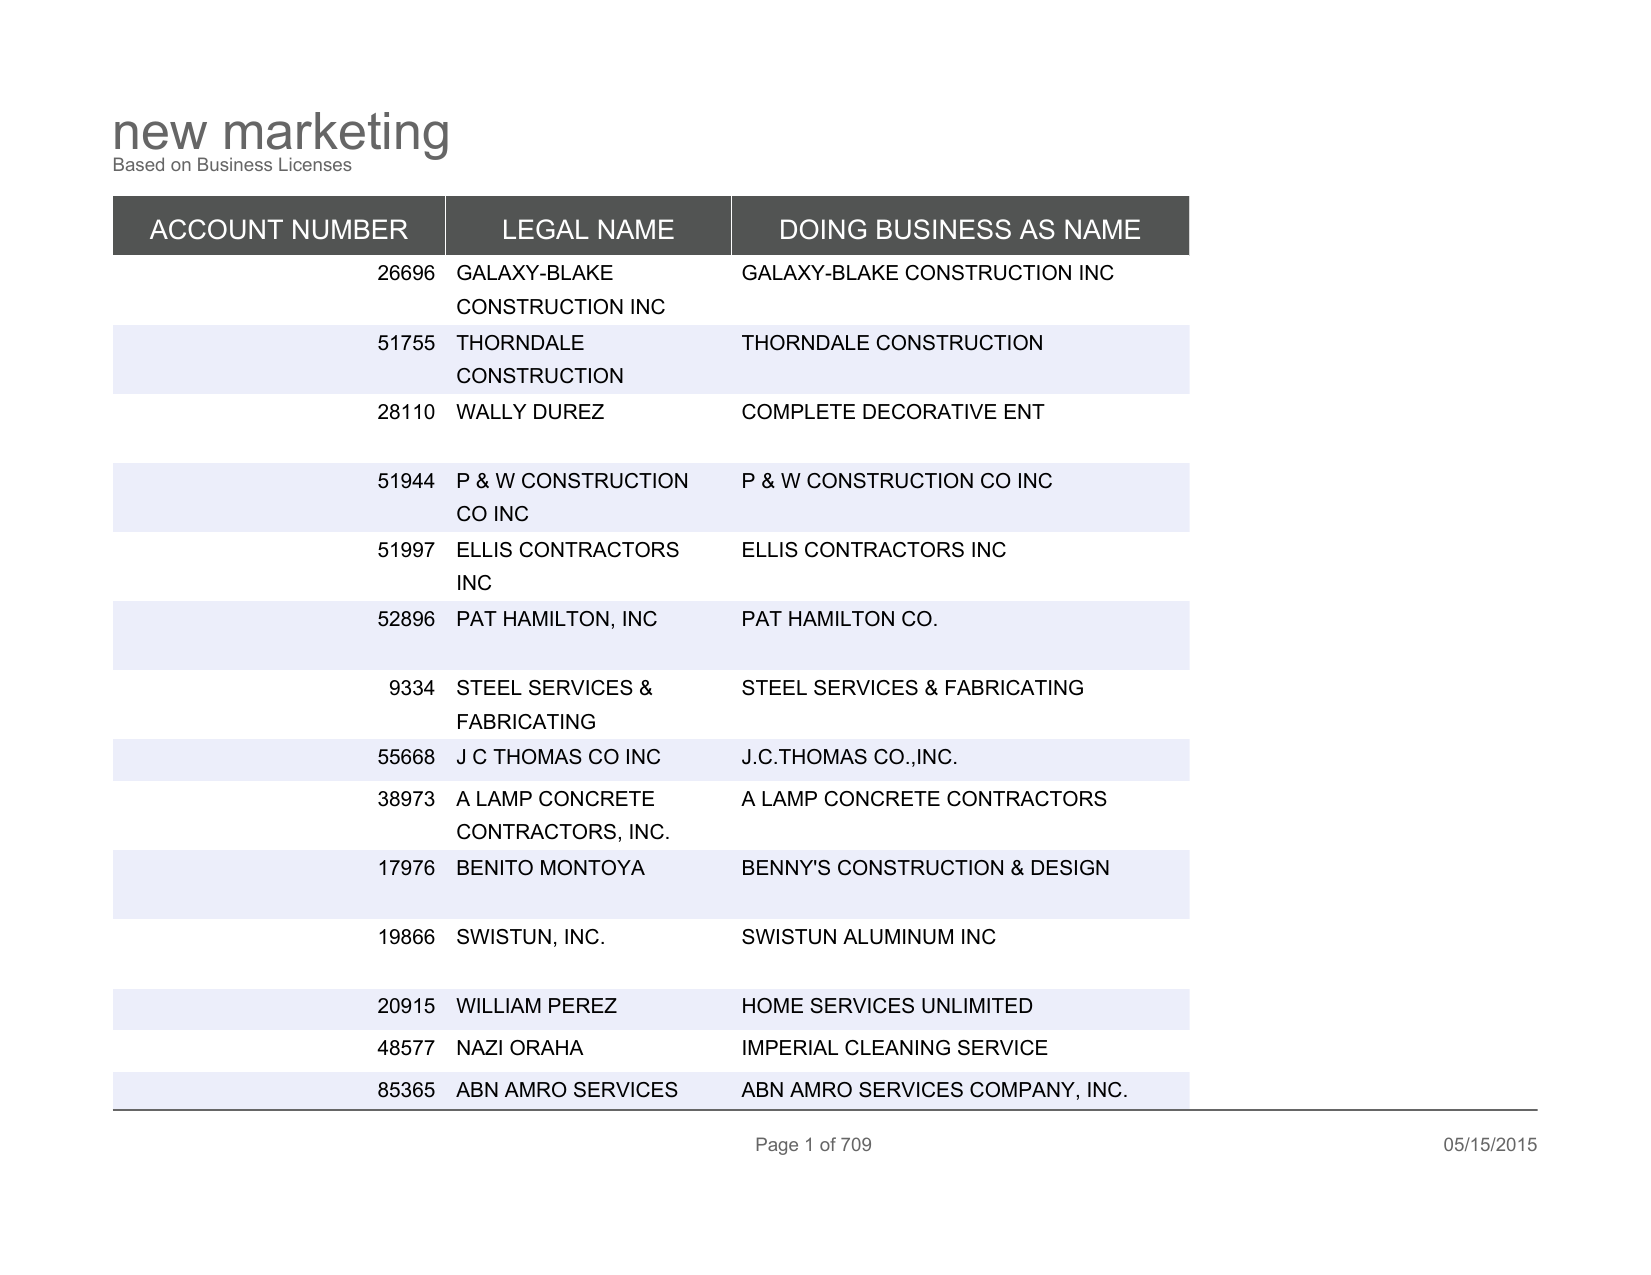Select account number 85365

(406, 1090)
